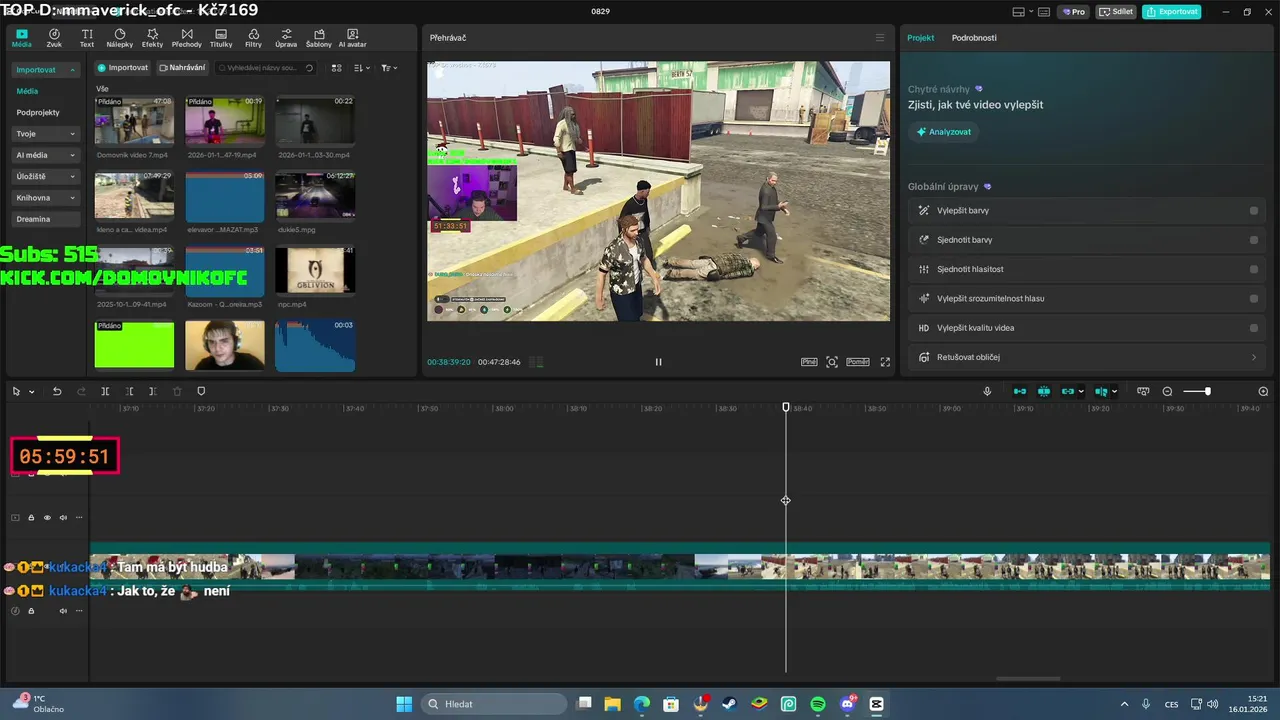Open fullscreen preview in the player
This screenshot has width=1280, height=720.
(885, 362)
